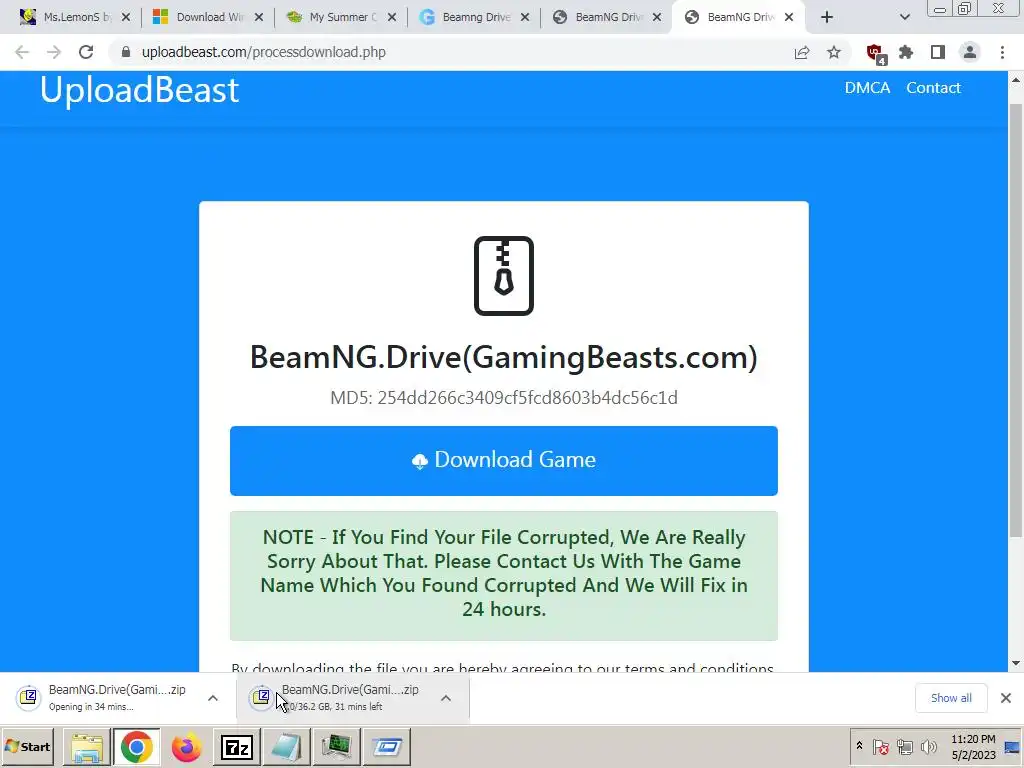1024x768 pixels.
Task: Click the UploadBeast site logo
Action: [139, 89]
